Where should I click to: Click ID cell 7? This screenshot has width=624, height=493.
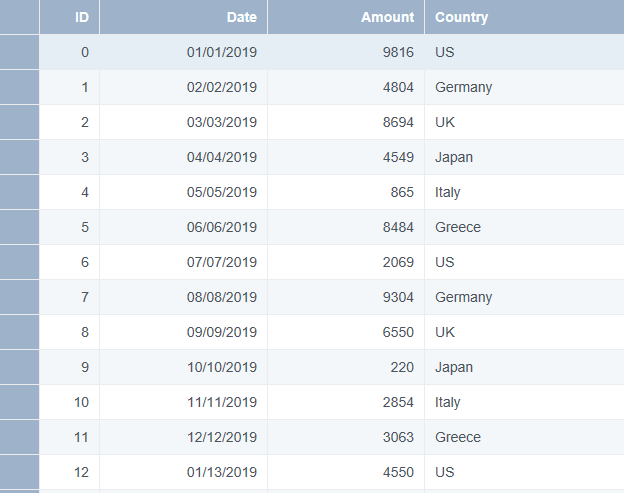tap(70, 297)
